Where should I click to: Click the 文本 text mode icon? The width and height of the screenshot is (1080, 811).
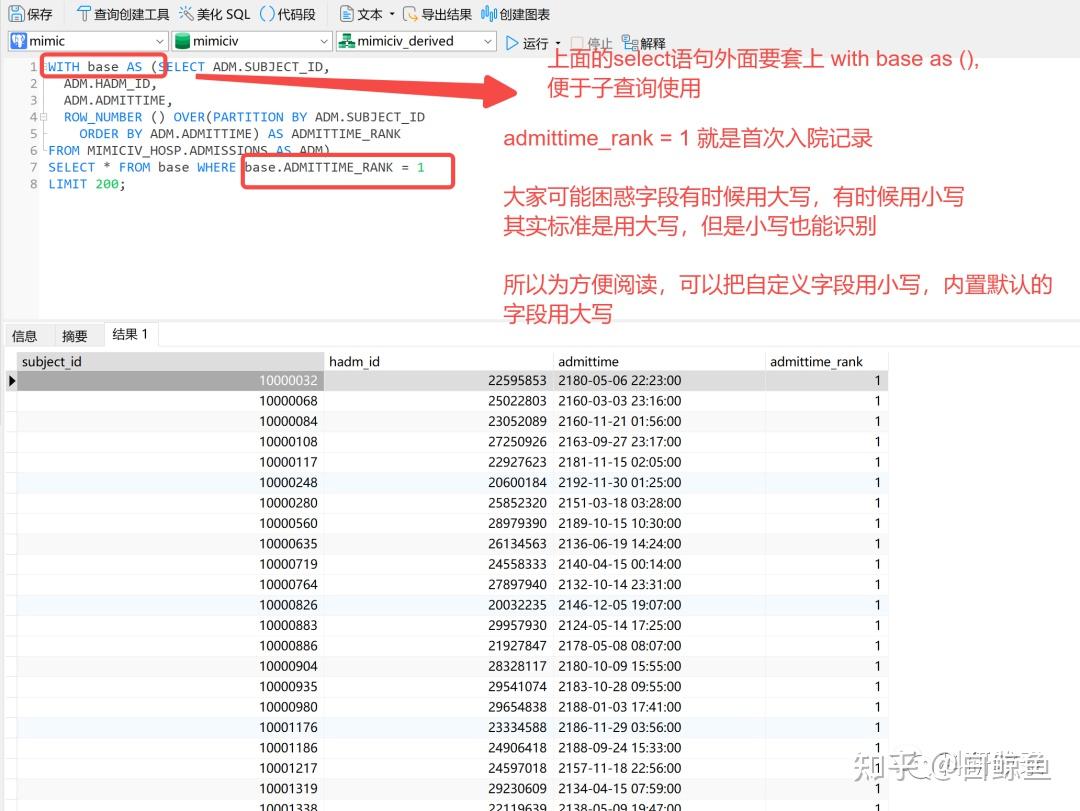362,13
